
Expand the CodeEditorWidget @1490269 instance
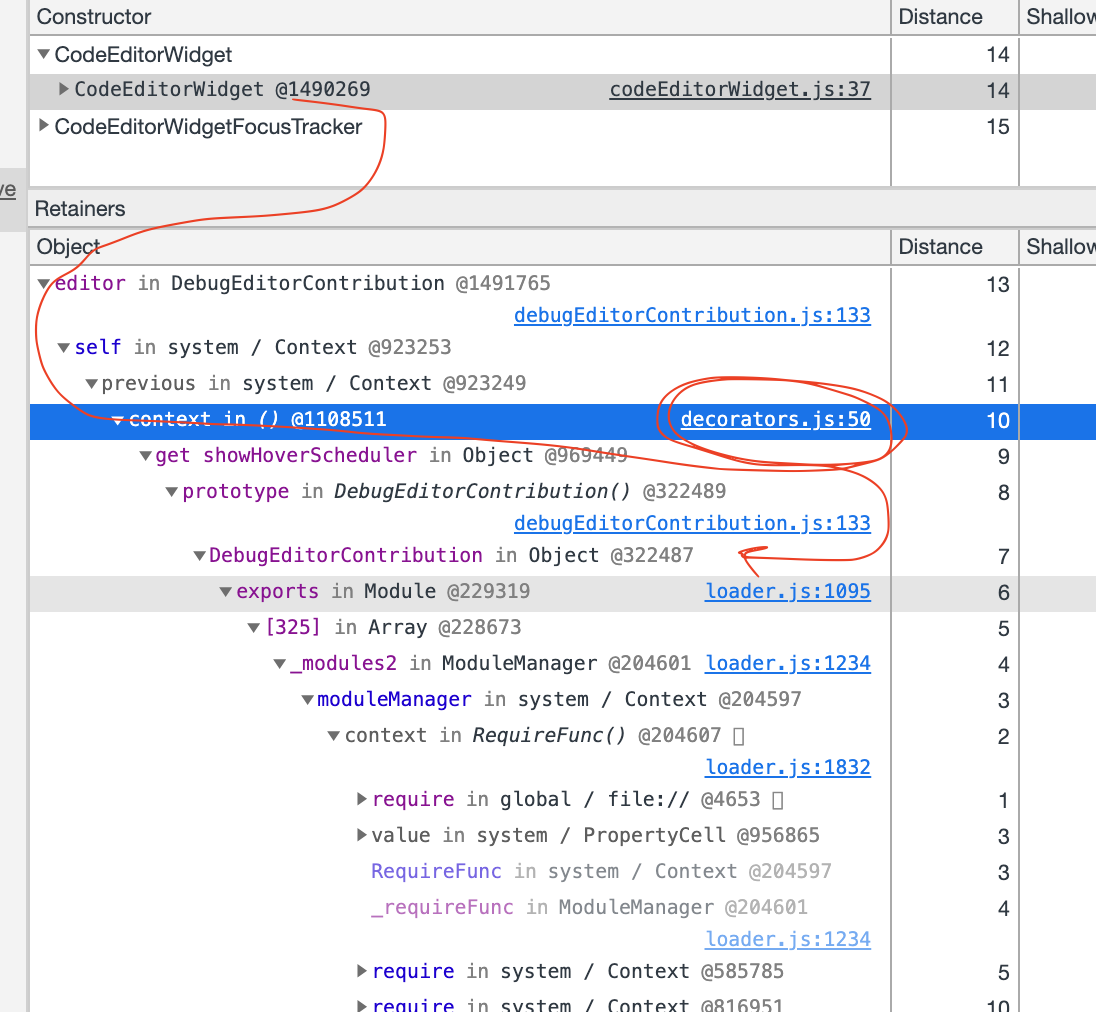[63, 89]
